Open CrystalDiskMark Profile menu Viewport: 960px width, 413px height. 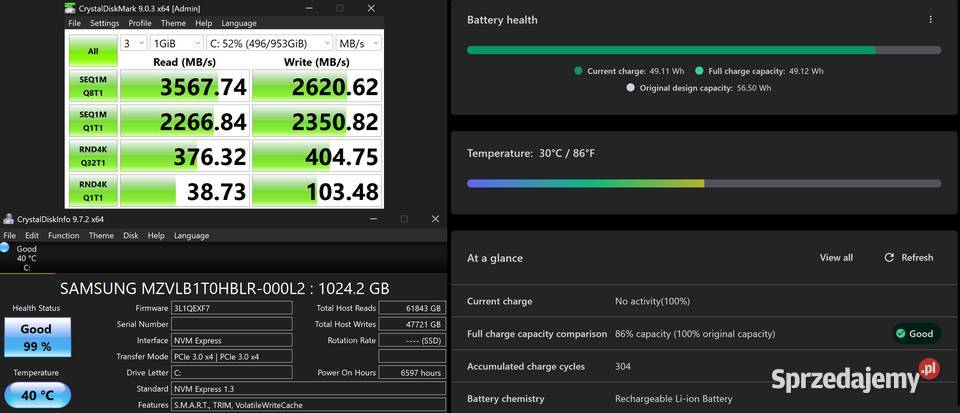tap(140, 23)
